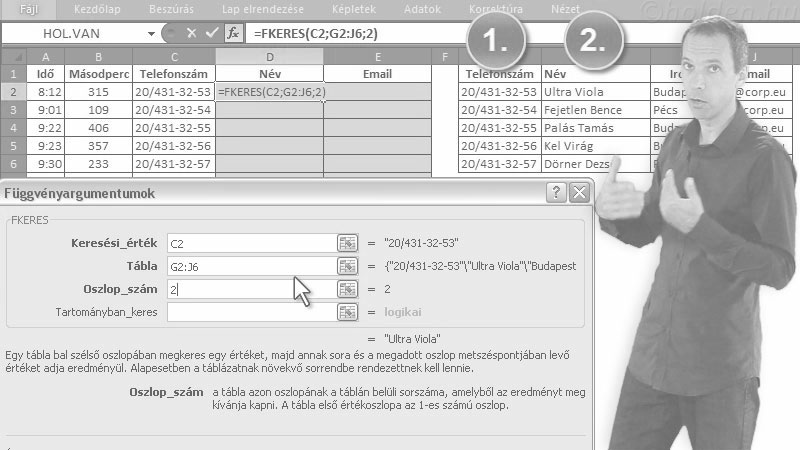The width and height of the screenshot is (800, 450).
Task: Close the Függvényargumentumok dialog
Action: (580, 193)
